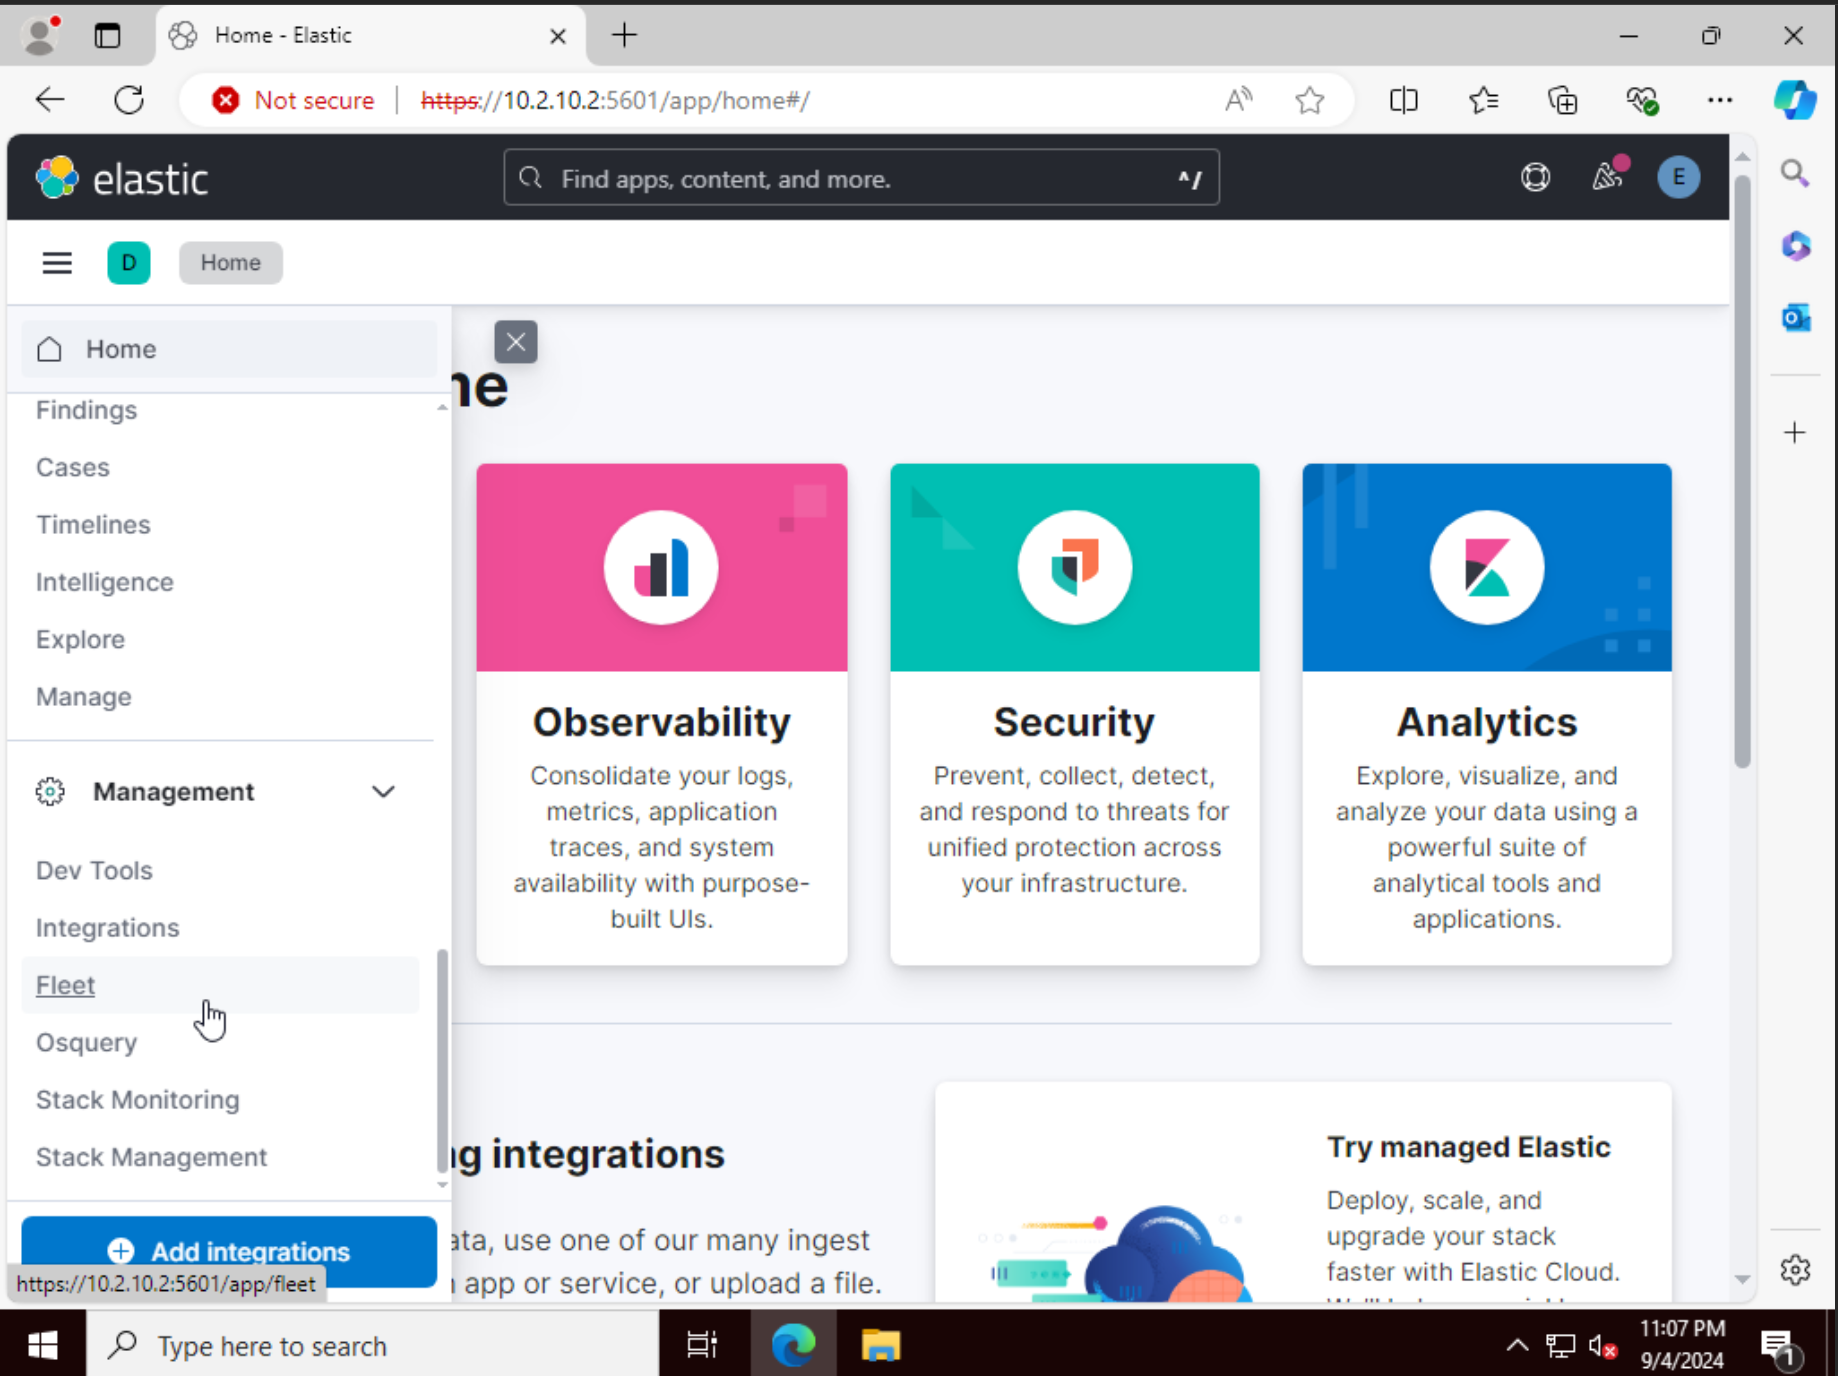Click the taskbar search box

pos(372,1346)
